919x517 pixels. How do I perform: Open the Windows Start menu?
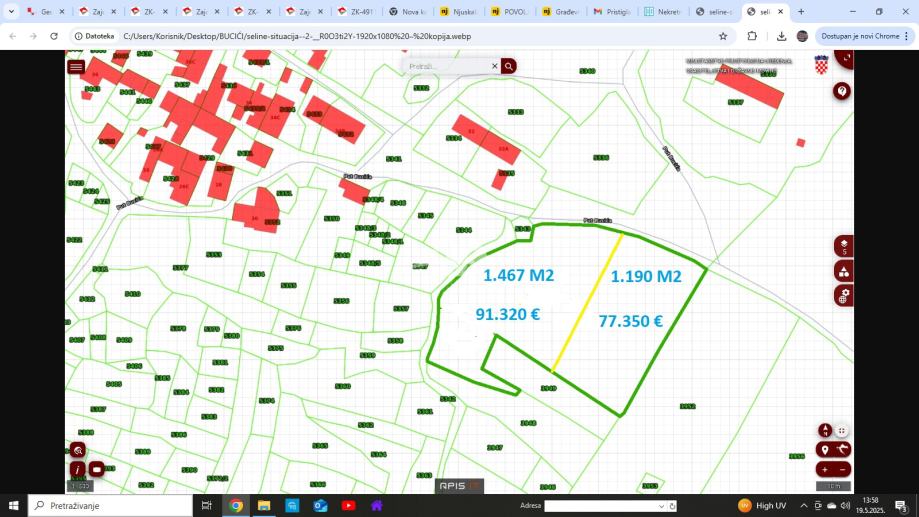coord(13,505)
